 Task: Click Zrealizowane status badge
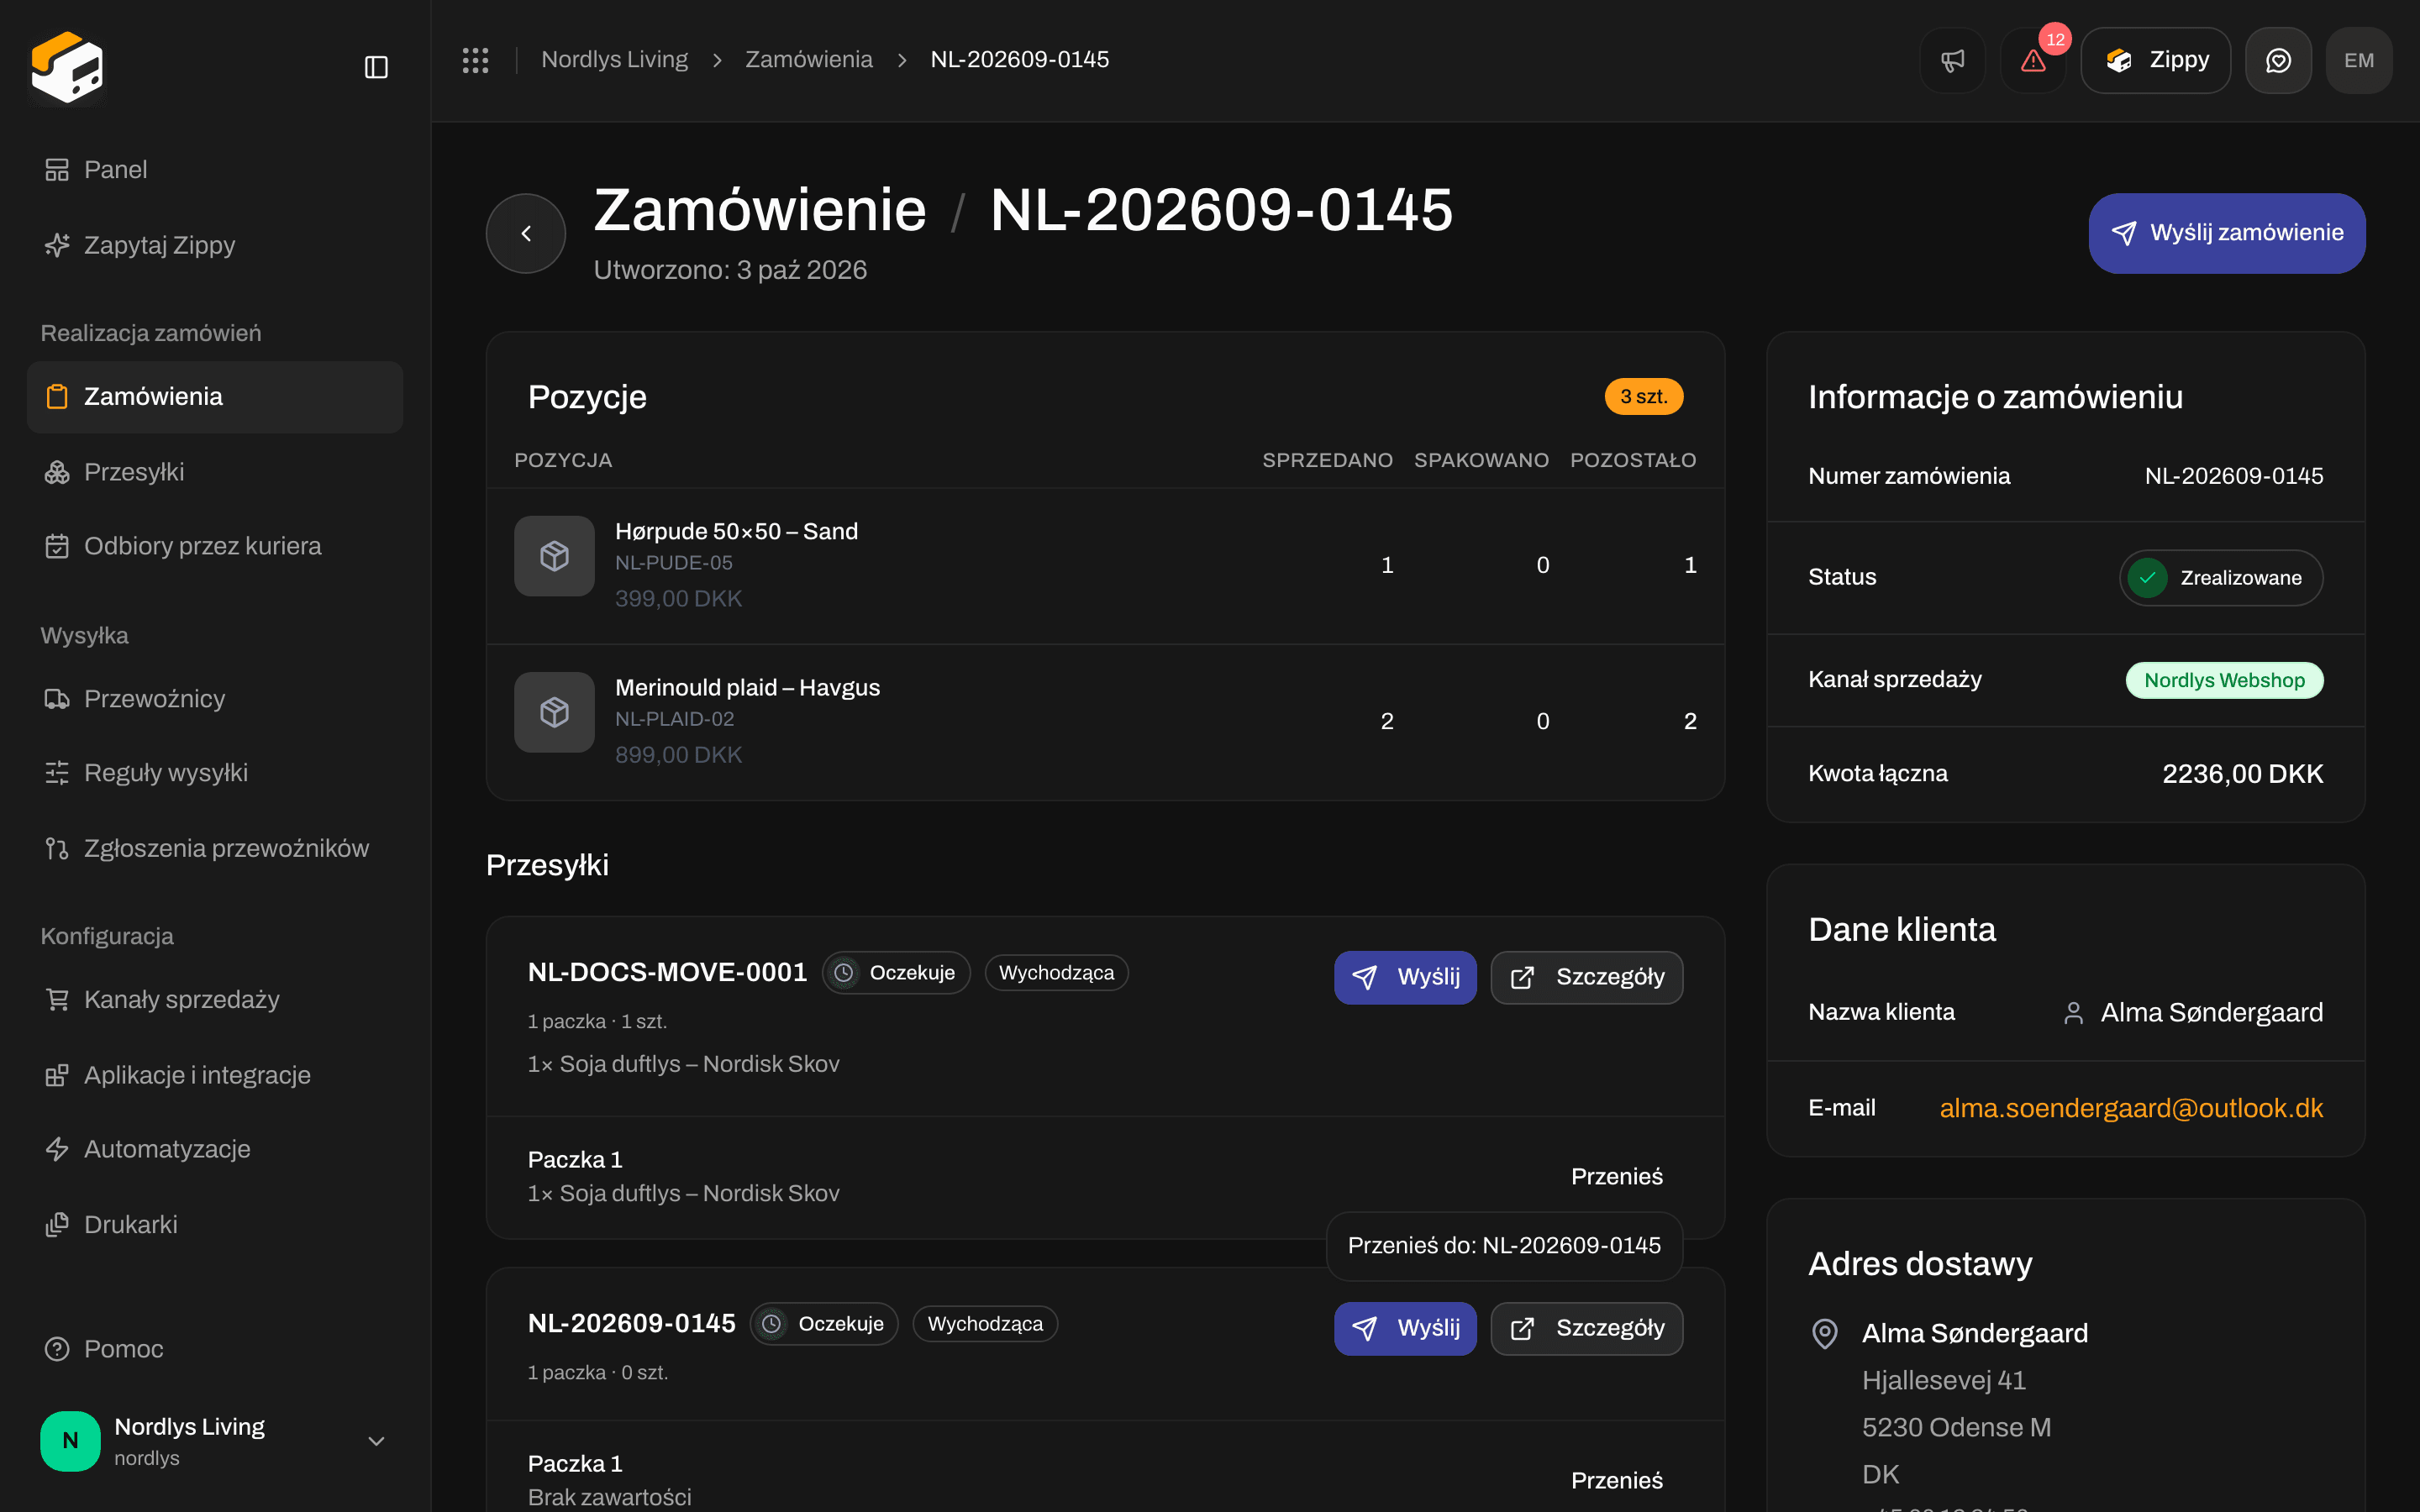2220,578
